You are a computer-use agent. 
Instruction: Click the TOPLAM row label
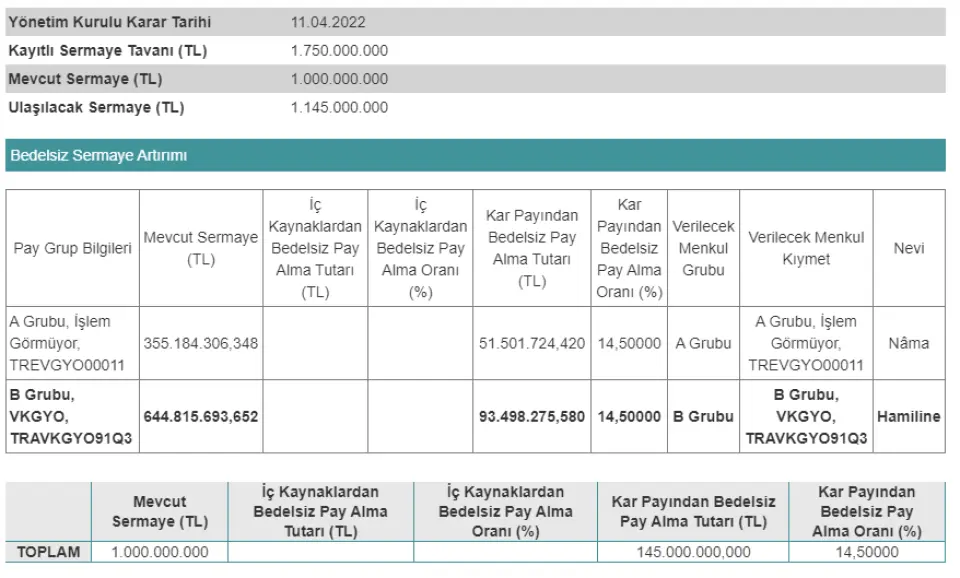pyautogui.click(x=49, y=552)
